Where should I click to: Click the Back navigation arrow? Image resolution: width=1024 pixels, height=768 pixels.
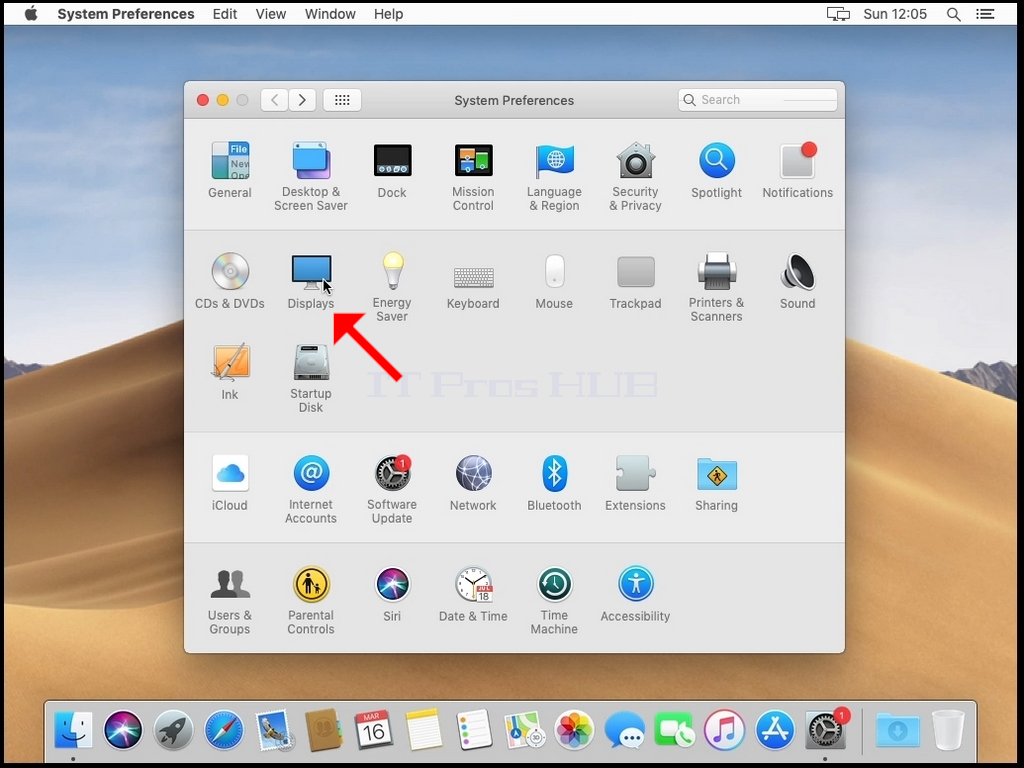(274, 100)
